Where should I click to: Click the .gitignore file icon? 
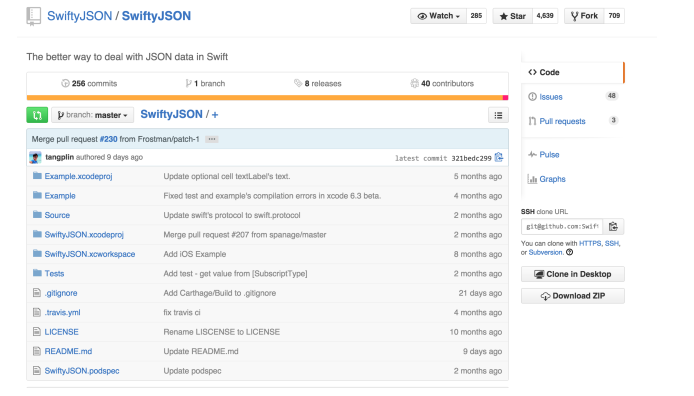[37, 293]
